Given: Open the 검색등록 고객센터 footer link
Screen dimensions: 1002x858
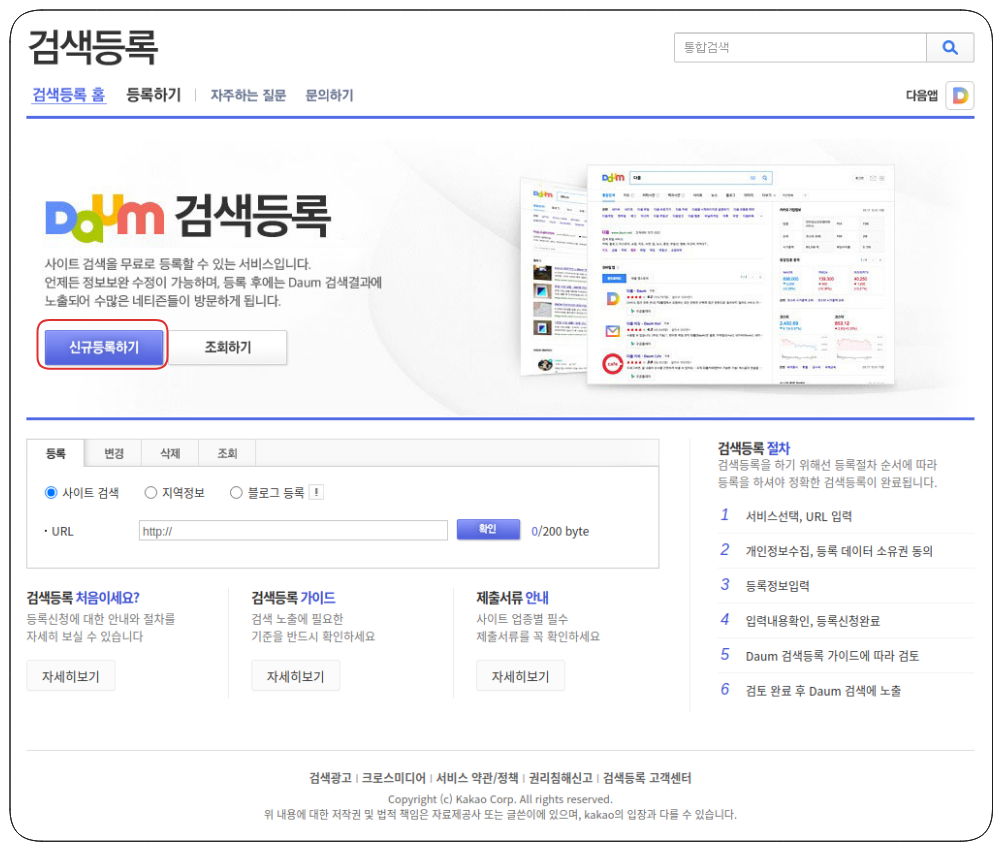Looking at the screenshot, I should [647, 778].
